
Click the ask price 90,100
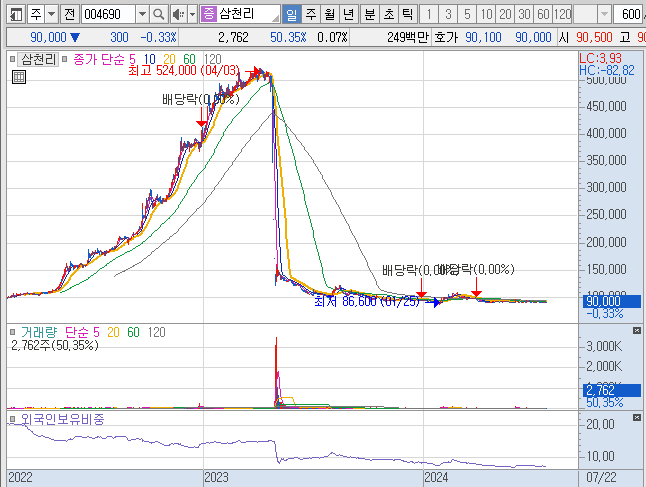(483, 37)
